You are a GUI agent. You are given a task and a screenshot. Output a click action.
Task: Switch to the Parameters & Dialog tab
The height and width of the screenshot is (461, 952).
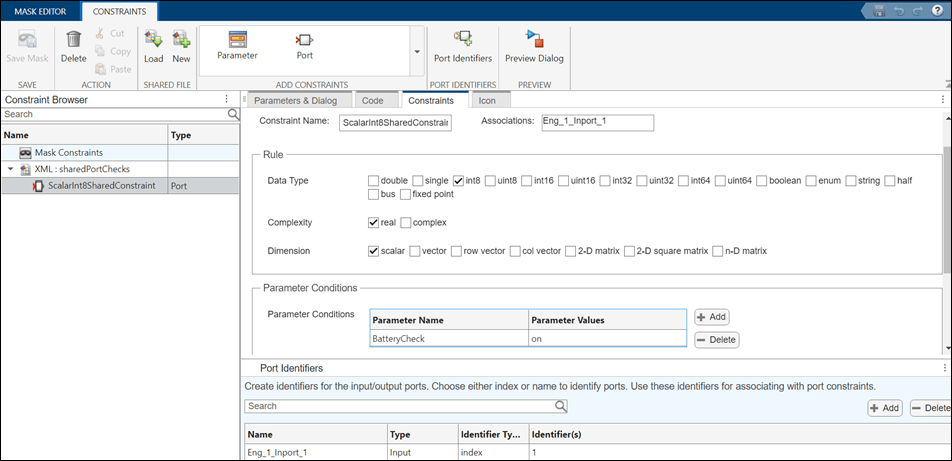[x=296, y=100]
